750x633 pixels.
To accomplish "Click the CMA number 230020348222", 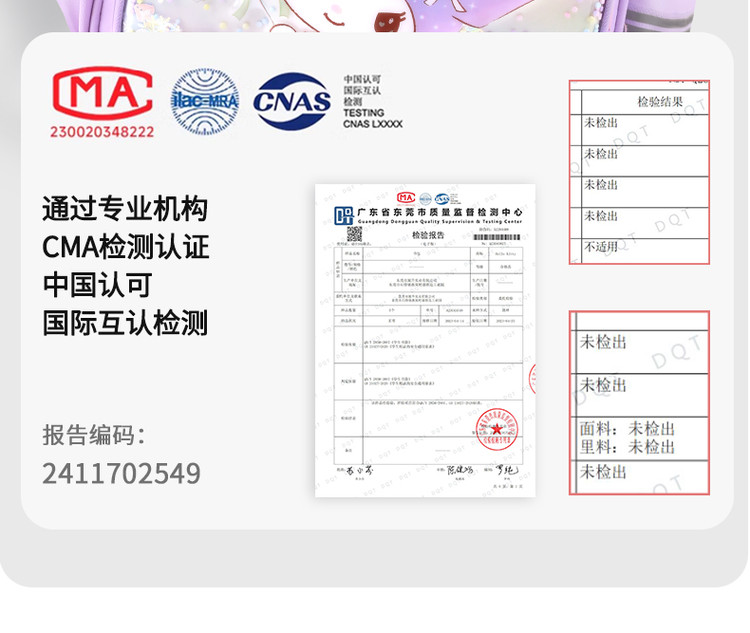I will (x=102, y=131).
